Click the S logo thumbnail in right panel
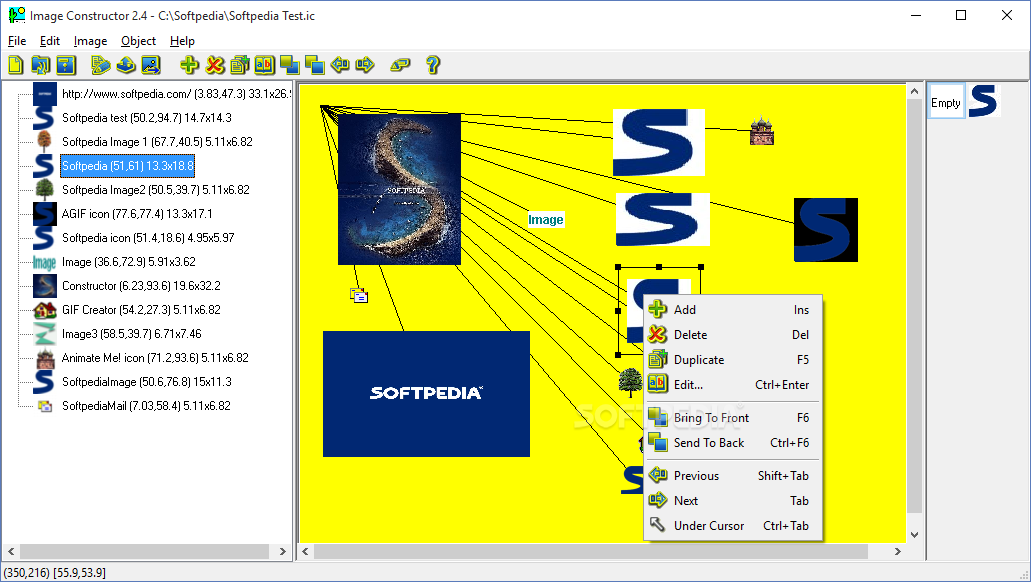The width and height of the screenshot is (1031, 582). tap(982, 101)
